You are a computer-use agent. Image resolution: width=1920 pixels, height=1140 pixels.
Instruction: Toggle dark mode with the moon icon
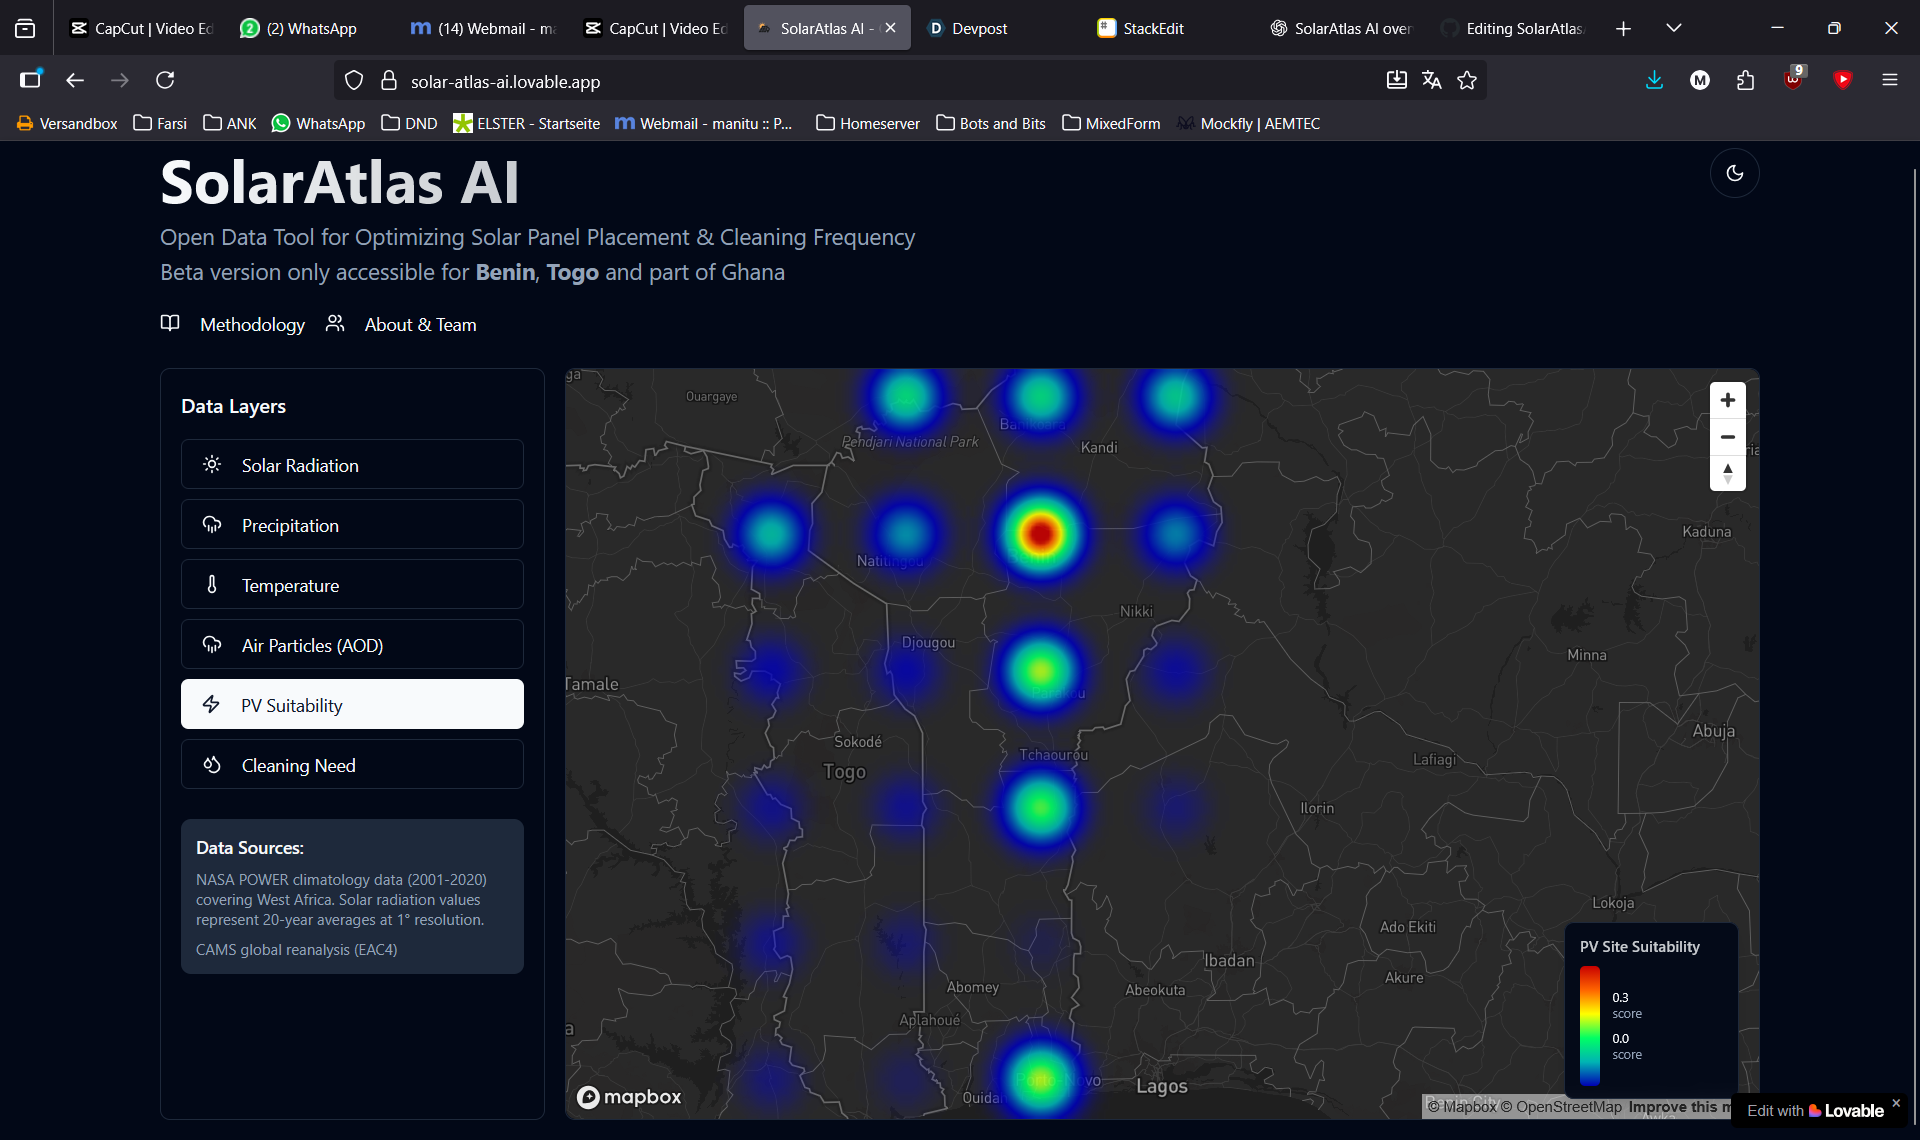click(x=1734, y=173)
